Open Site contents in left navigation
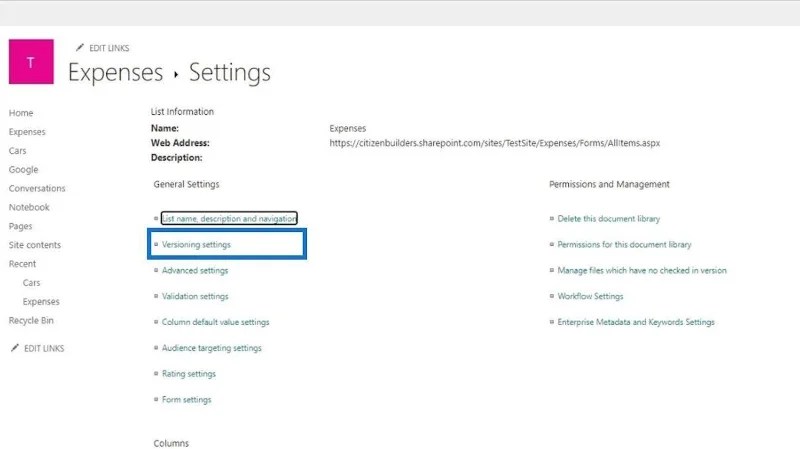 click(35, 245)
